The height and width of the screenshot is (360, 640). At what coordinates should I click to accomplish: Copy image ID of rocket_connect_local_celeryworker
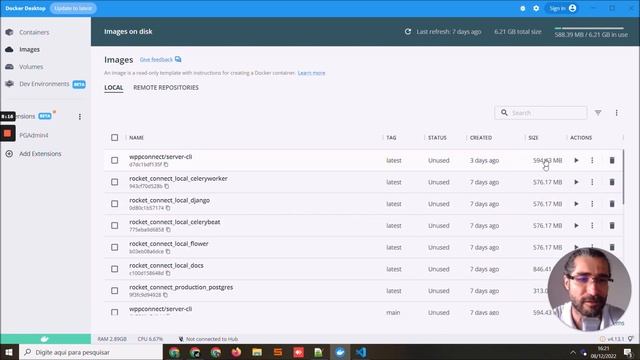167,186
